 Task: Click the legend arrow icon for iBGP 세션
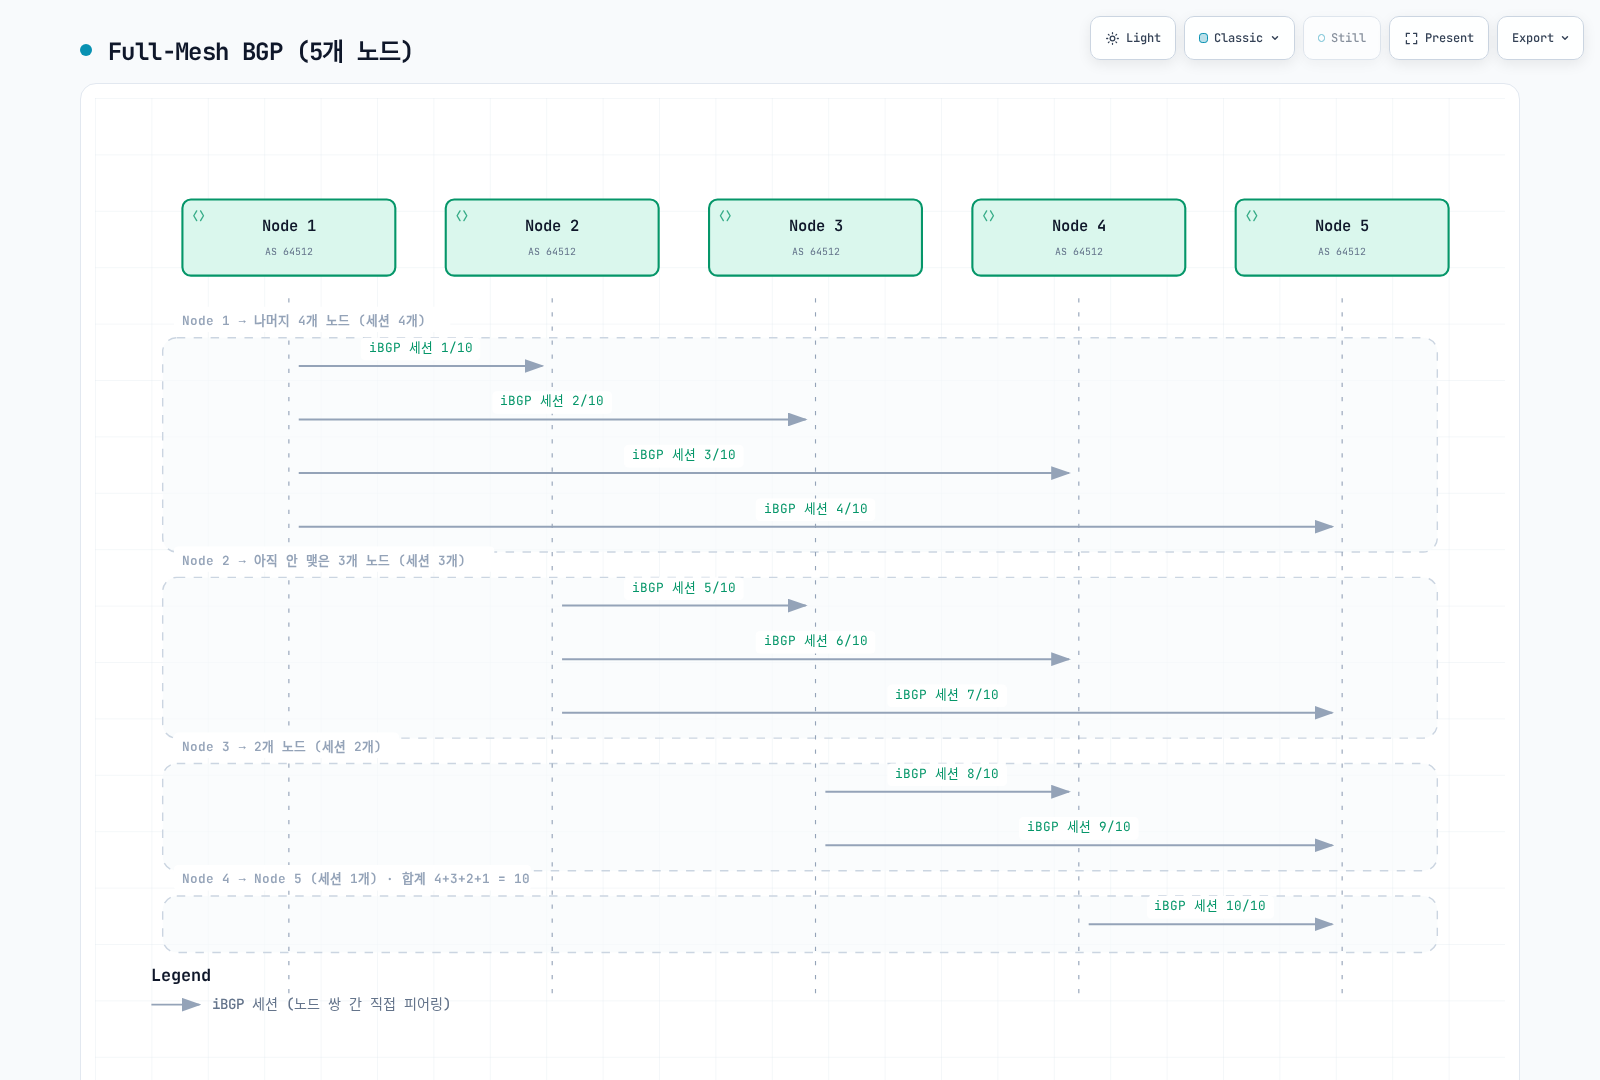click(x=176, y=1004)
